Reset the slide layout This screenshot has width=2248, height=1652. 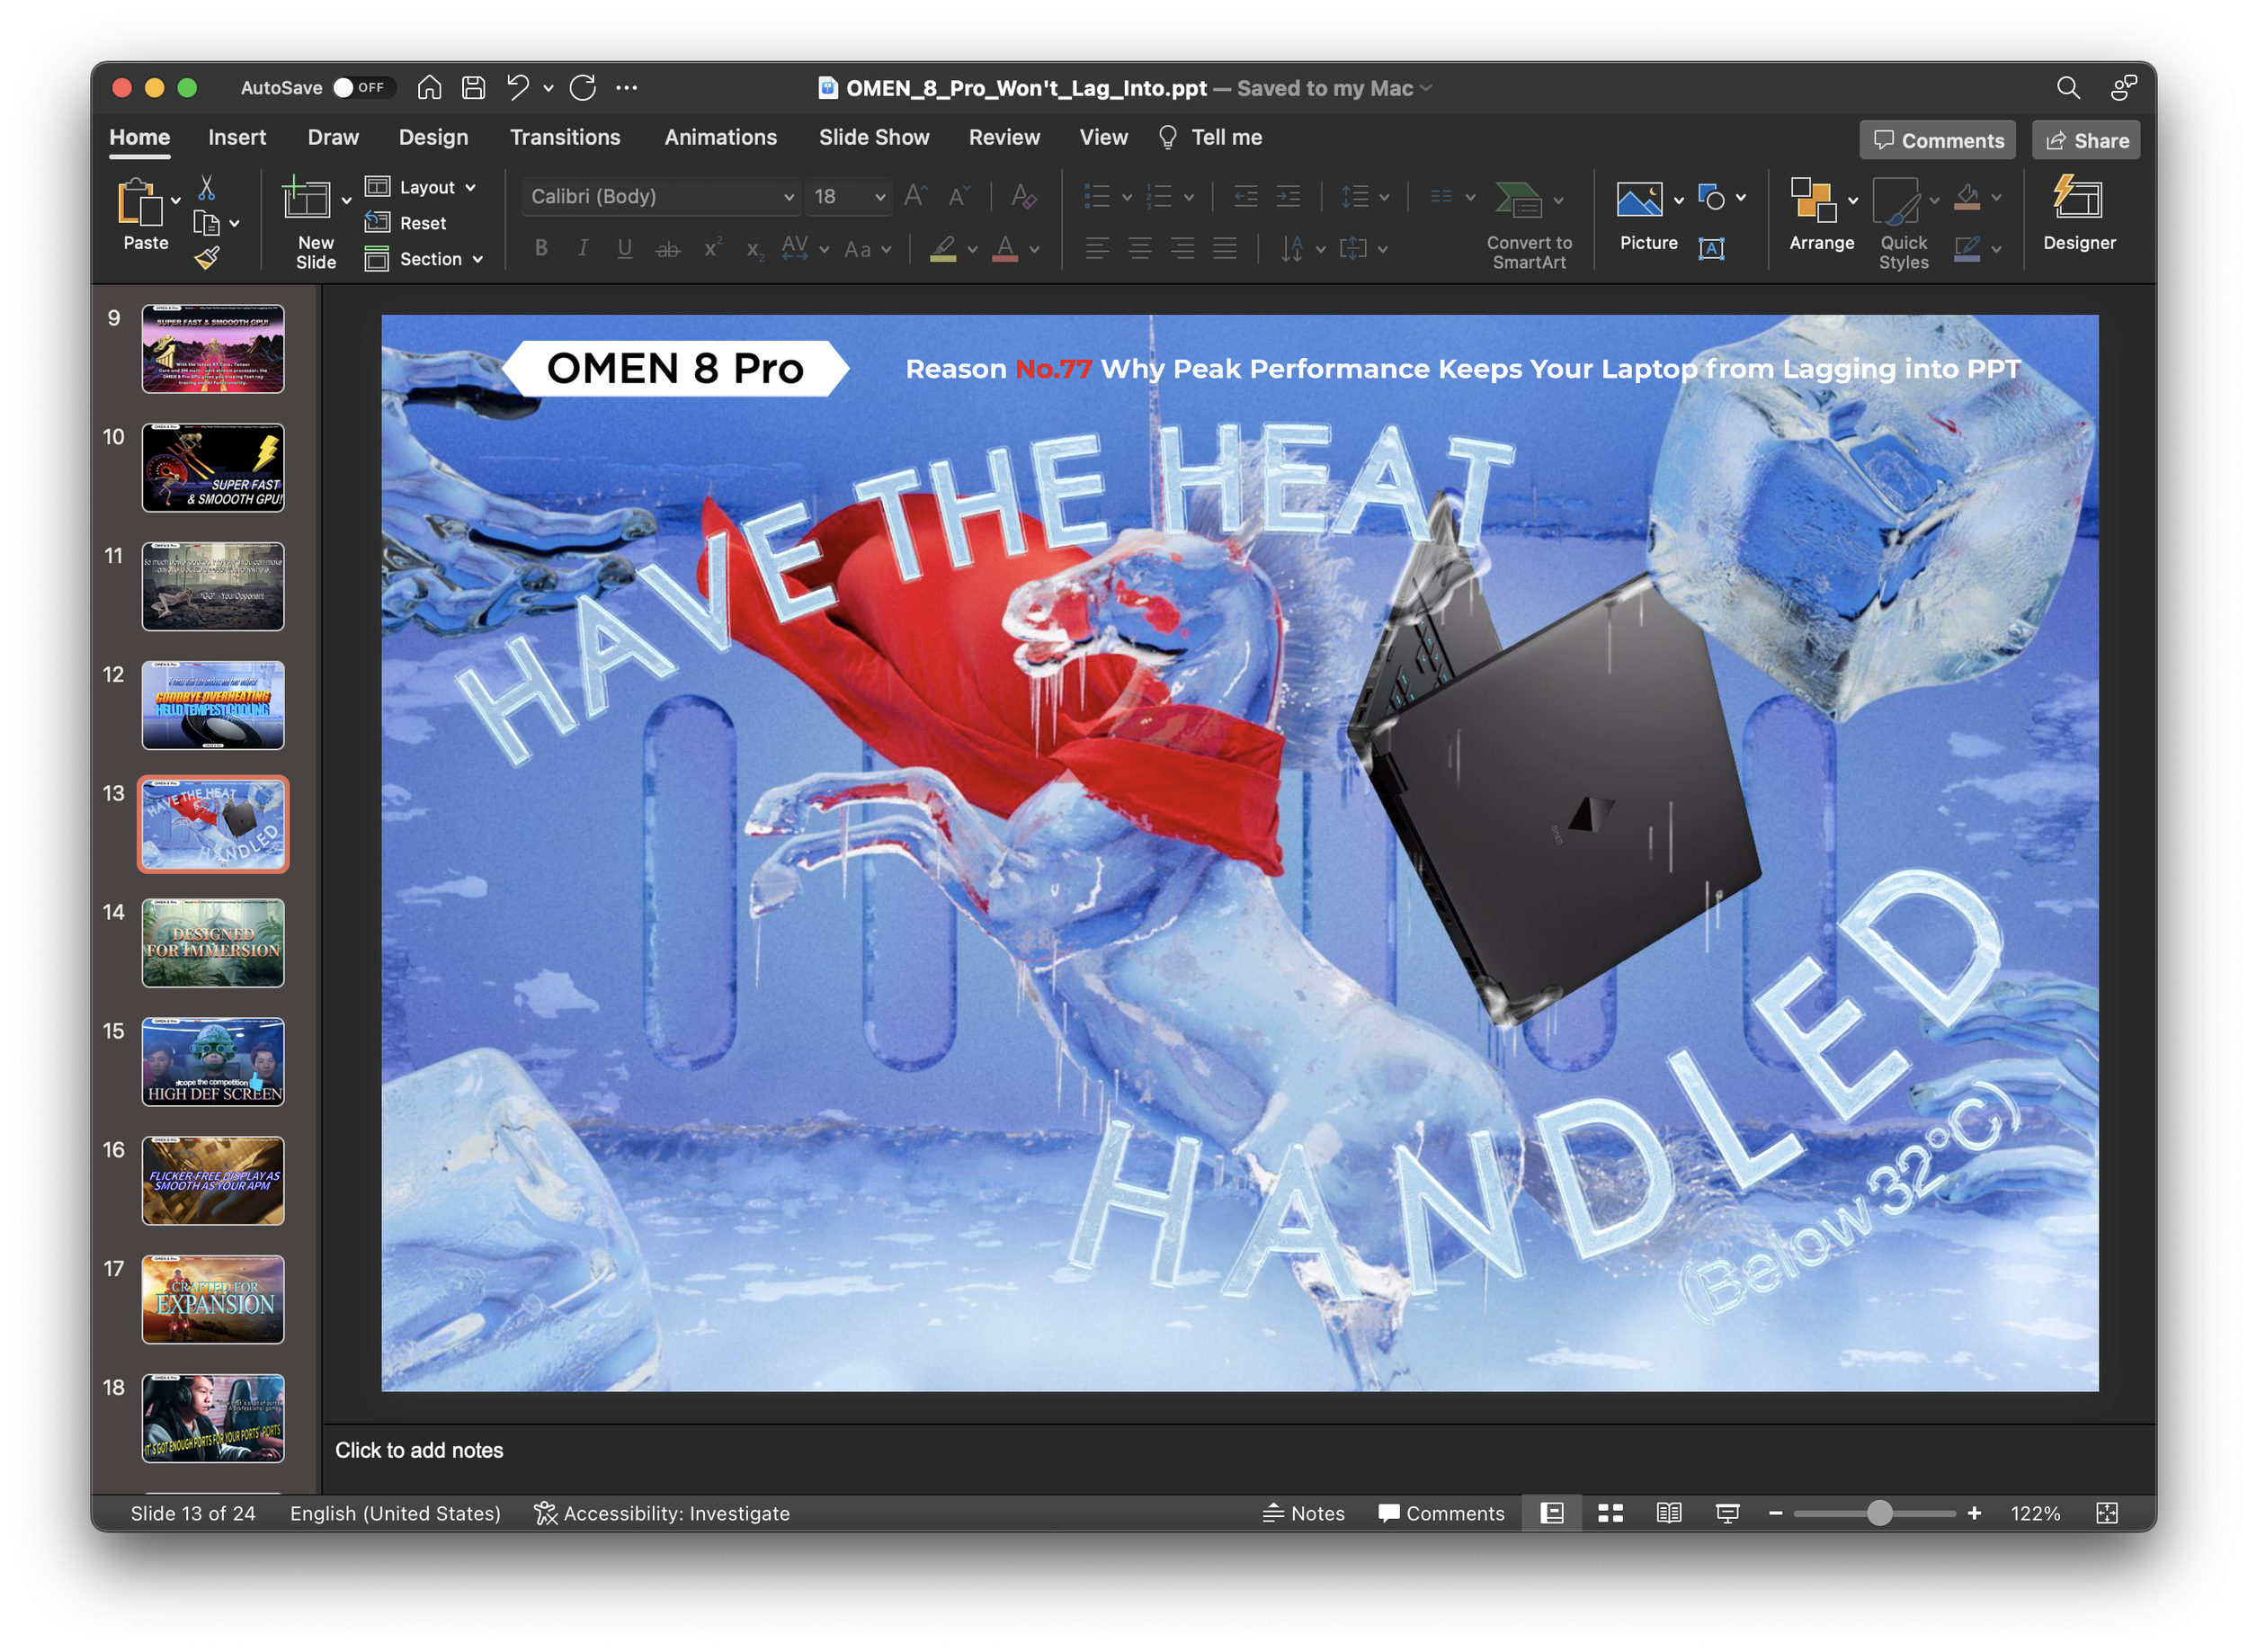(405, 223)
